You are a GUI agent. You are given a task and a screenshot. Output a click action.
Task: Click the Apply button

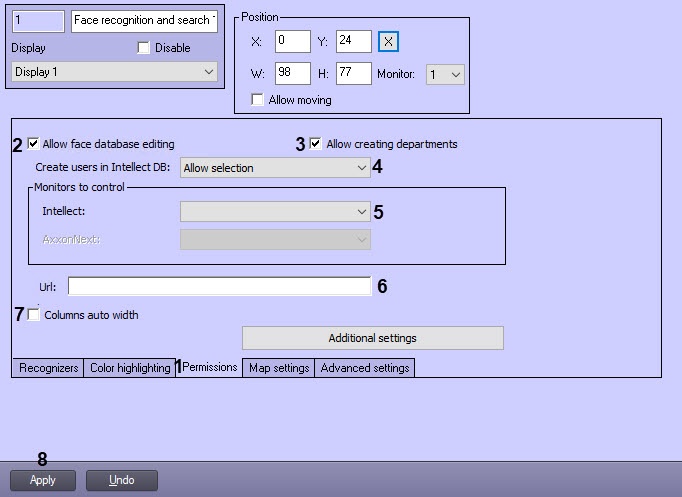[x=43, y=480]
